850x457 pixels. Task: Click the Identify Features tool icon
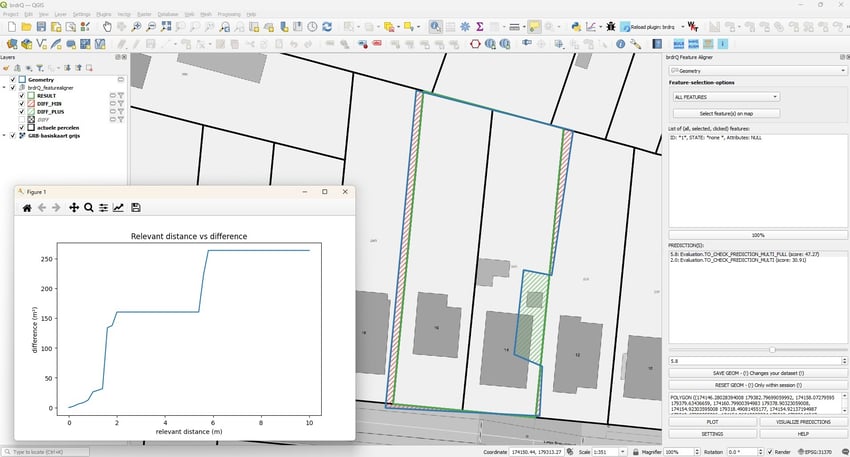[x=436, y=27]
